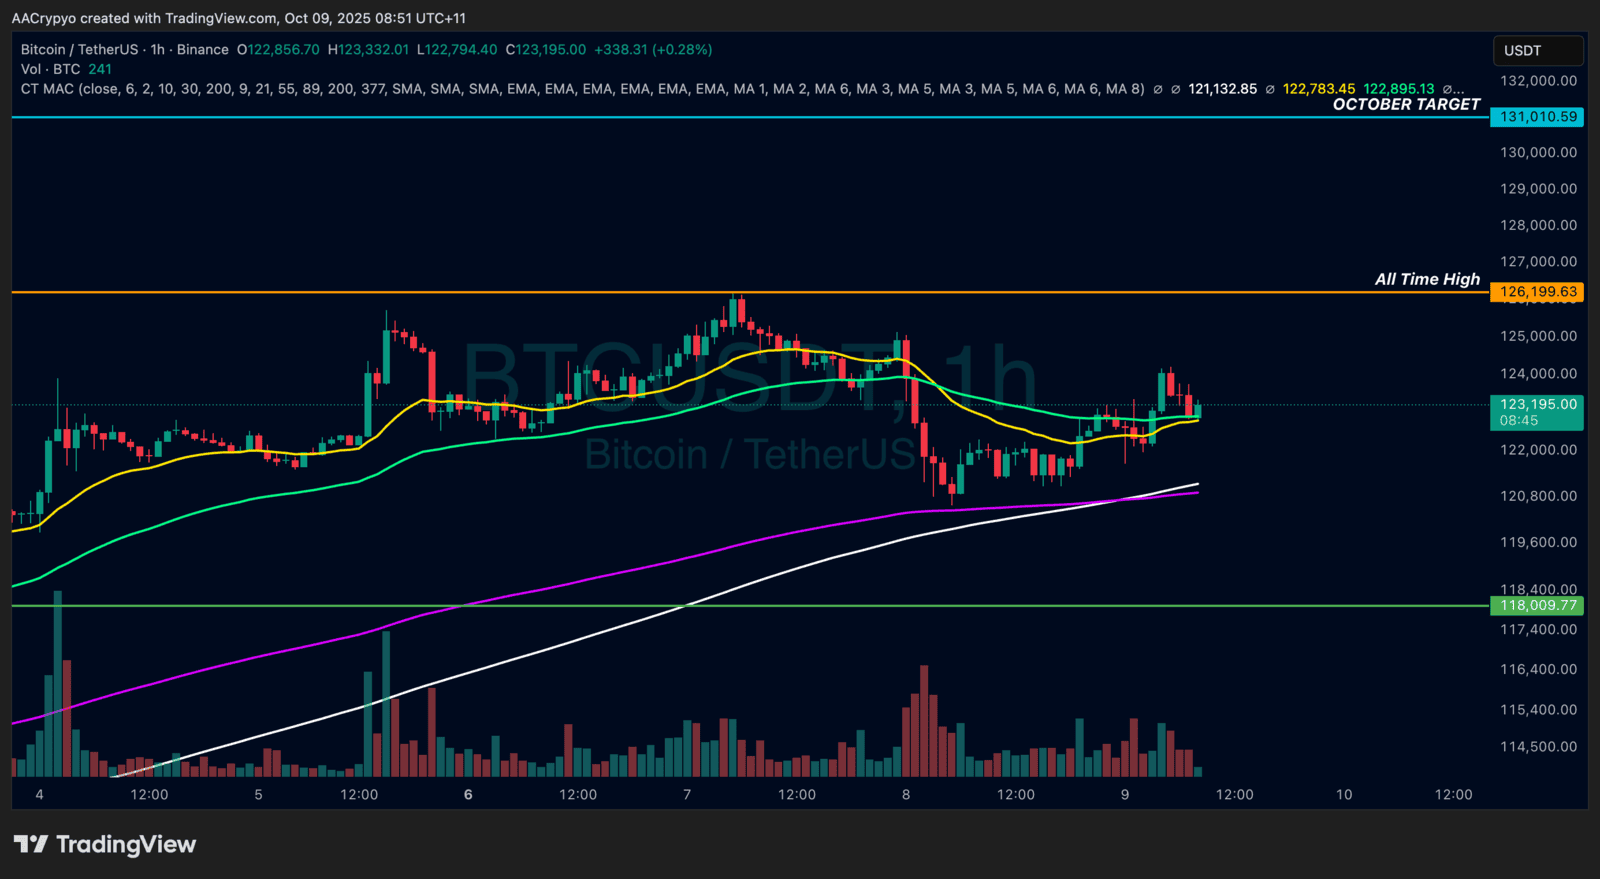Click the date 10 on time axis
Screen dimensions: 1600x879
coord(1344,795)
